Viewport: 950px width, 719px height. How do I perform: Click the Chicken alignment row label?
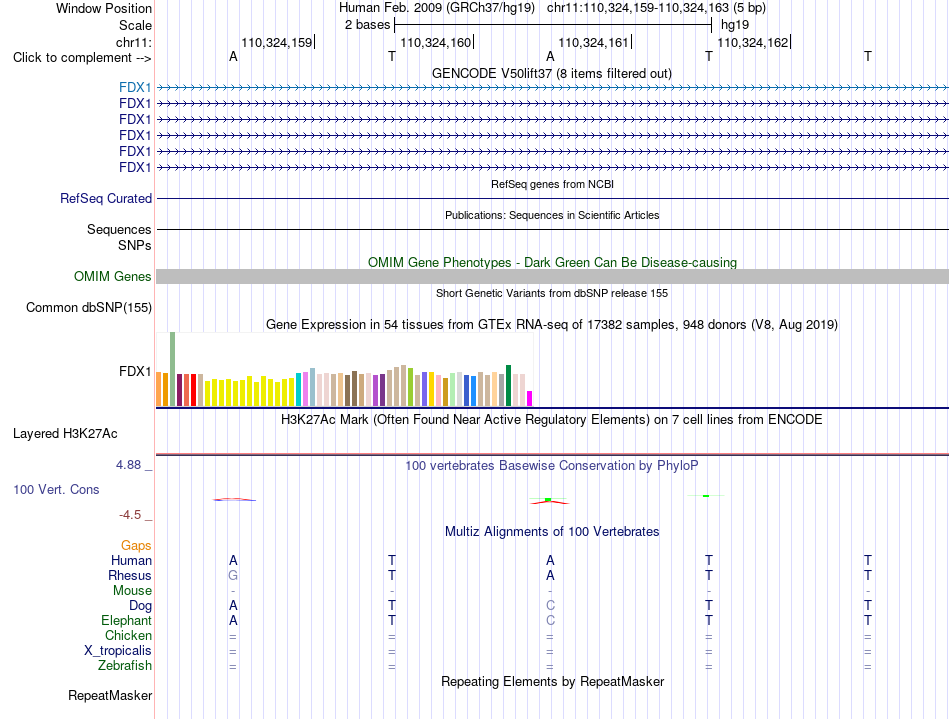coord(128,635)
